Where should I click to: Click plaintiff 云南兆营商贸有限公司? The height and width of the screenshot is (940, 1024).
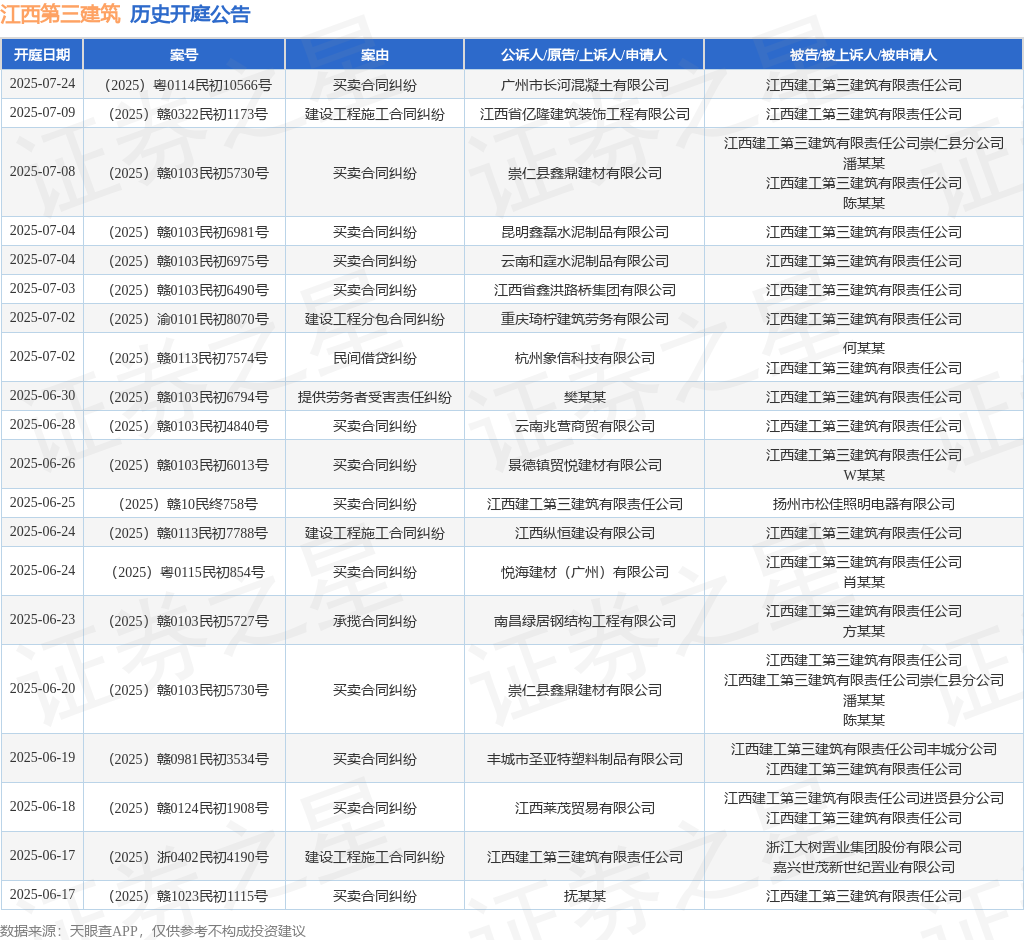585,427
